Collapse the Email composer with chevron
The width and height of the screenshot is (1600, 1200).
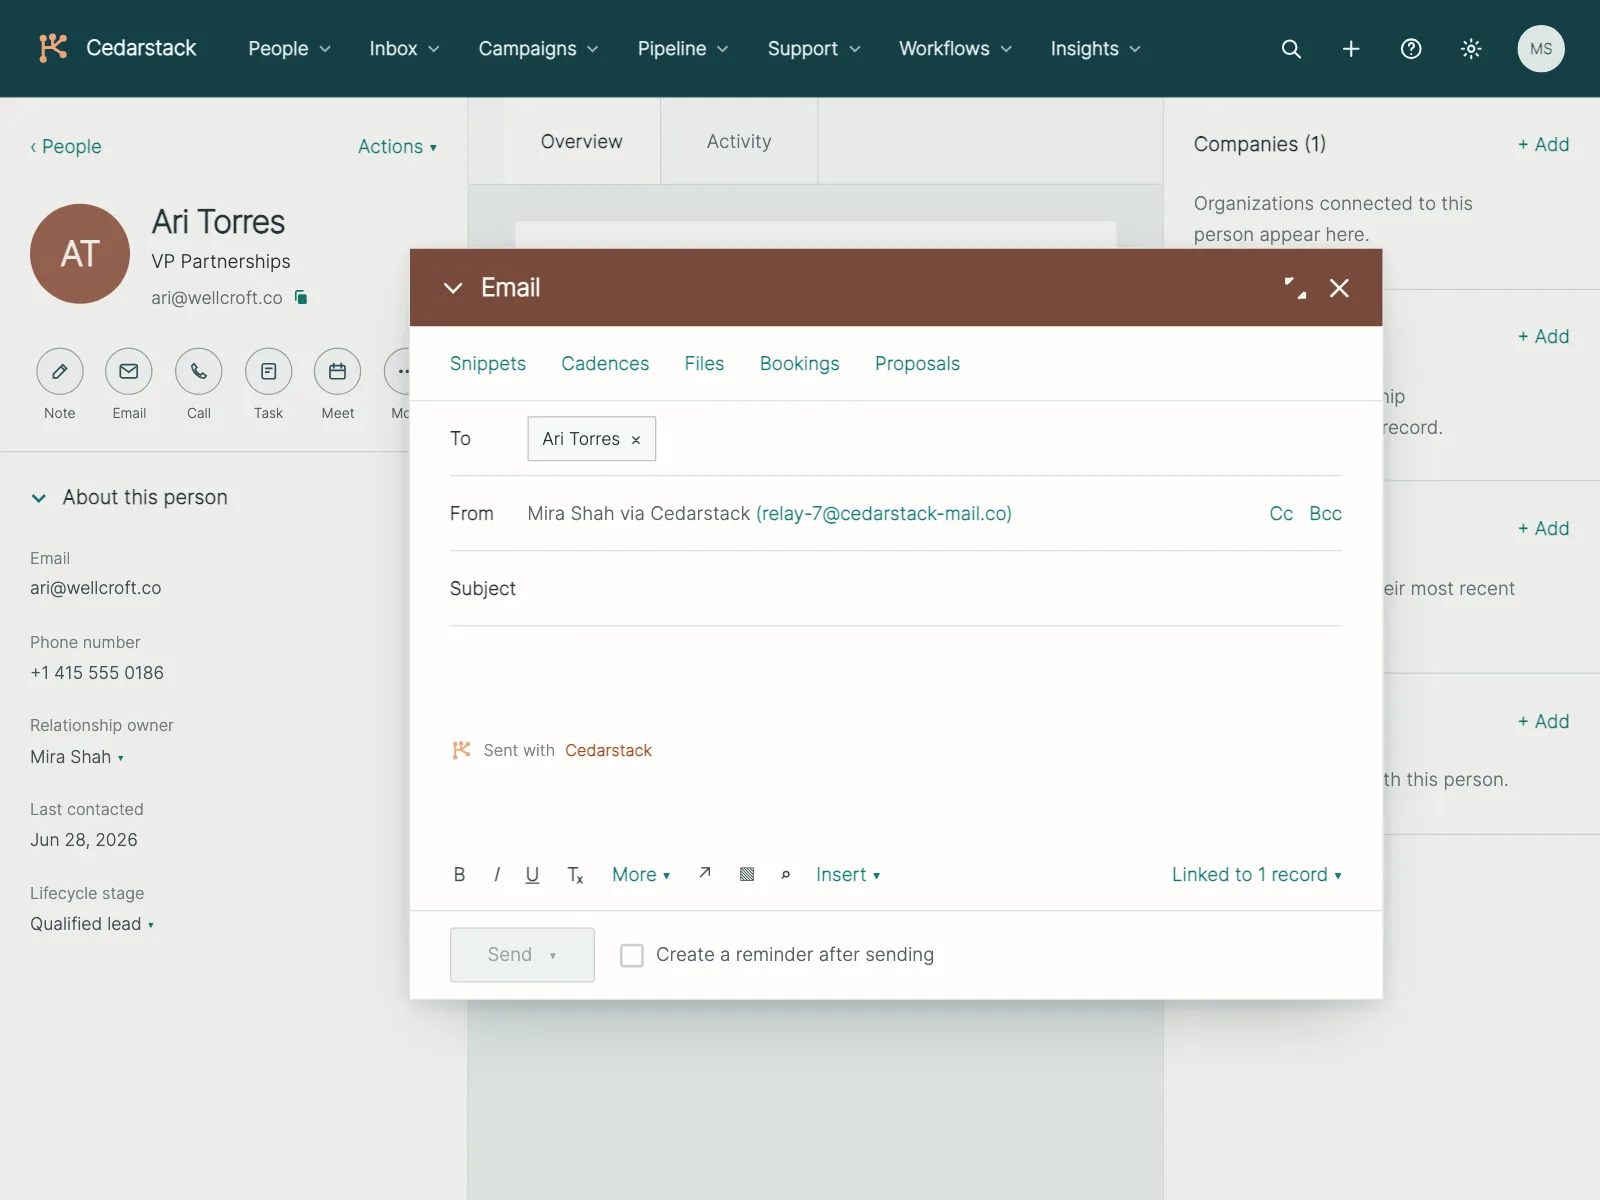pos(453,288)
